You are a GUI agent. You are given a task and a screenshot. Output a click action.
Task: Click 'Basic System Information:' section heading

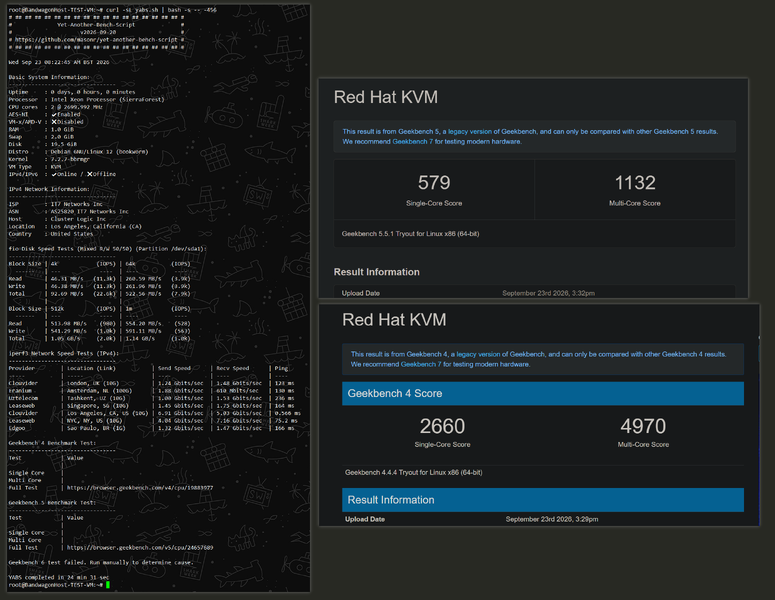coord(49,77)
